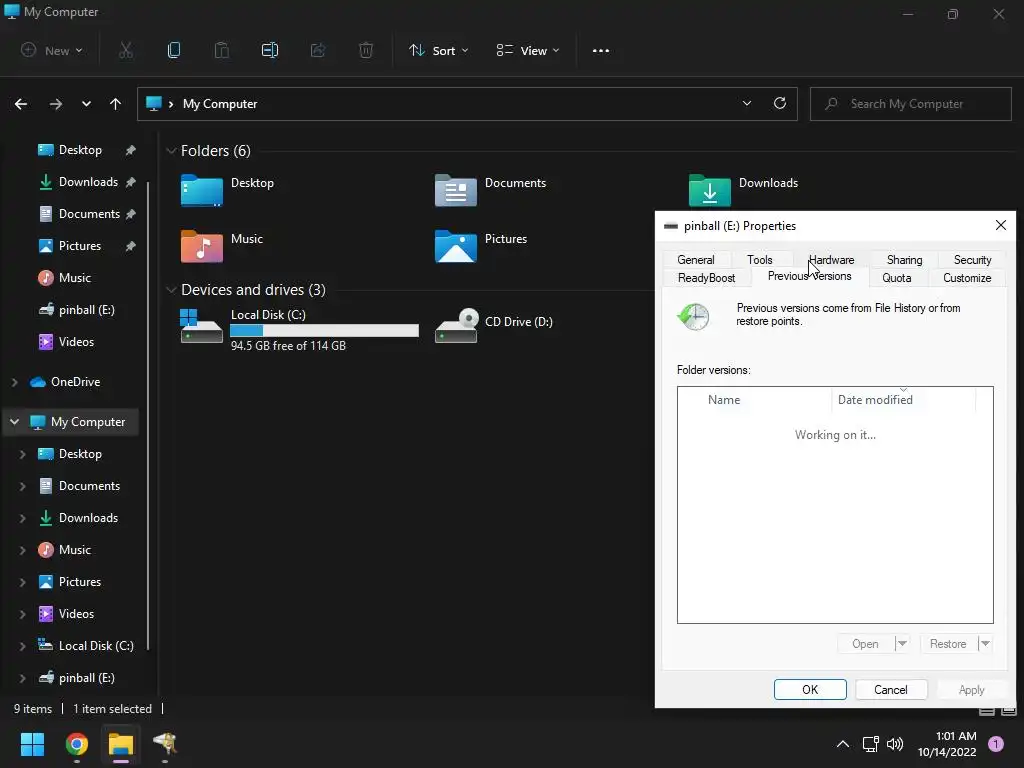
Task: Switch to the Tools tab
Action: 760,259
